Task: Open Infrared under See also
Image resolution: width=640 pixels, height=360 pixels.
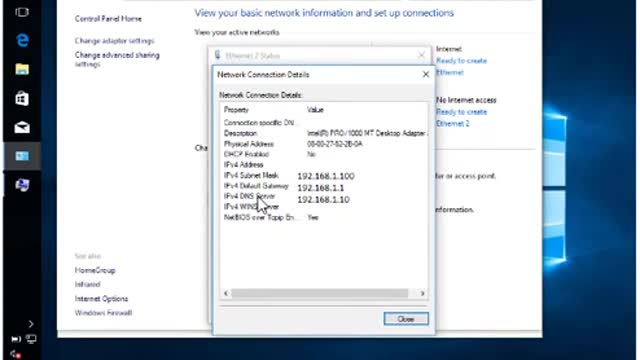Action: [x=87, y=284]
